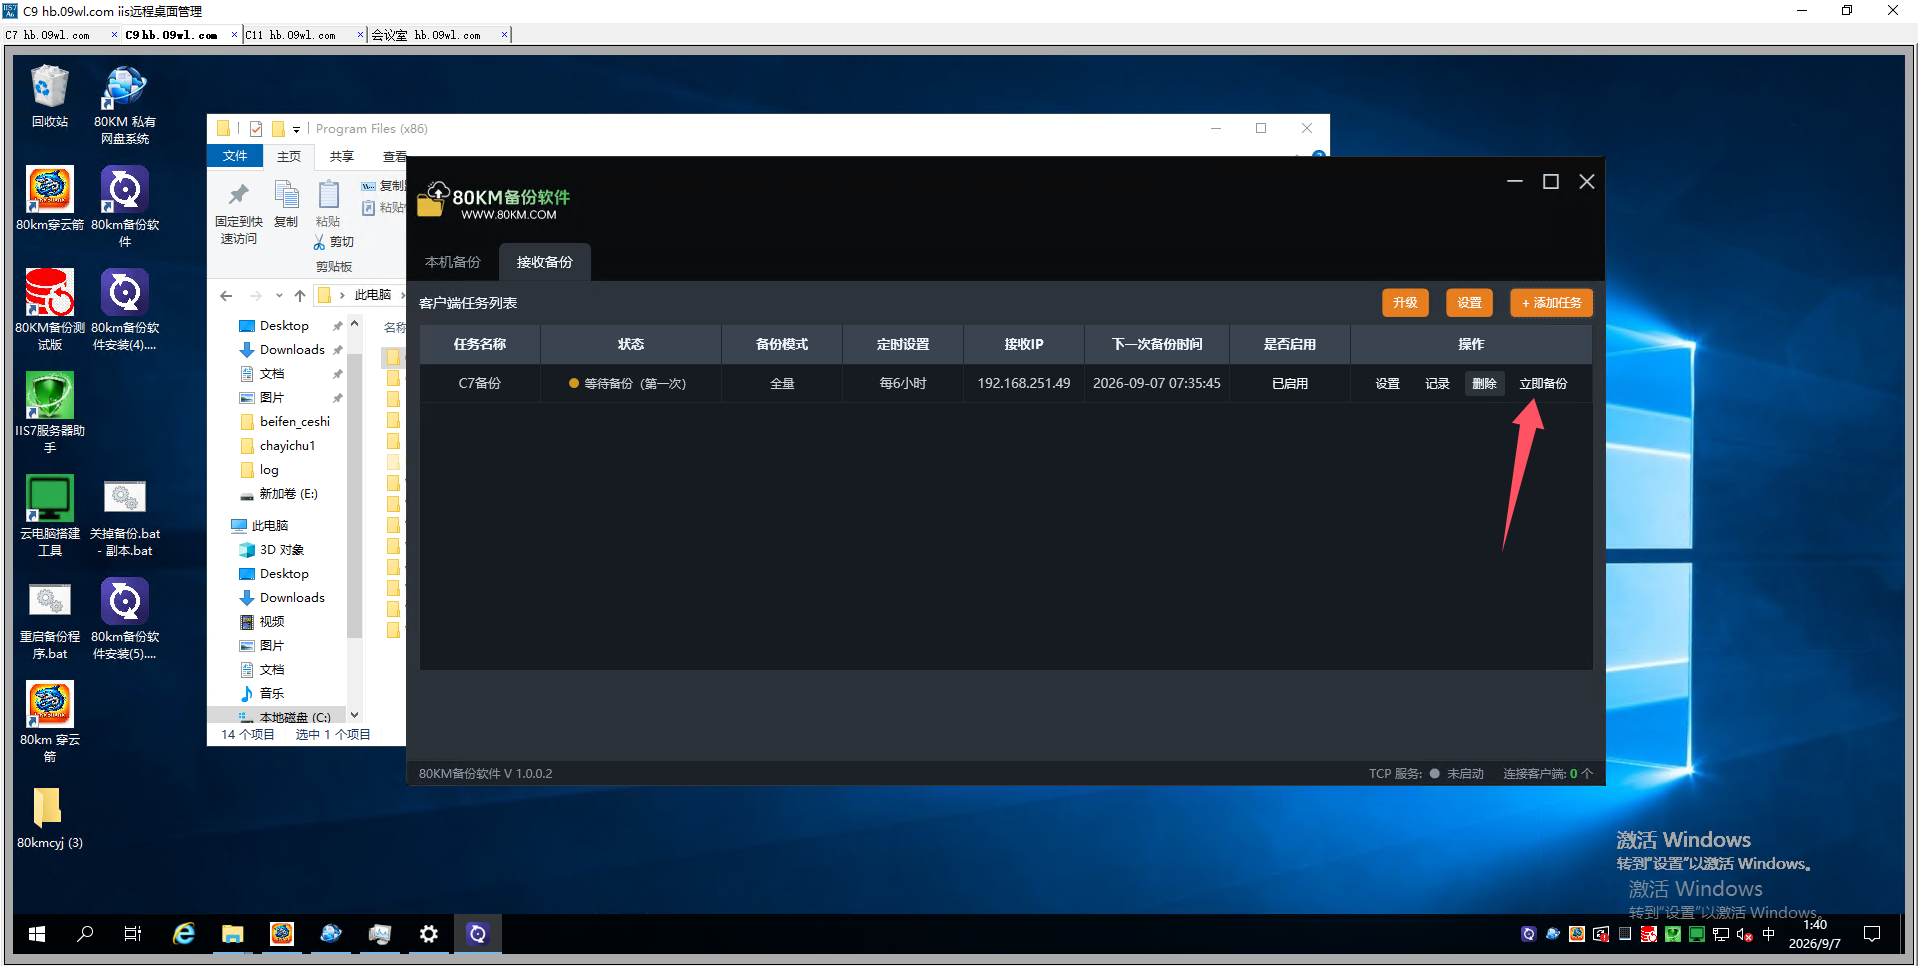This screenshot has width=1918, height=966.
Task: Open the 80KM 私有网盘系统 desktop shortcut
Action: pyautogui.click(x=125, y=104)
